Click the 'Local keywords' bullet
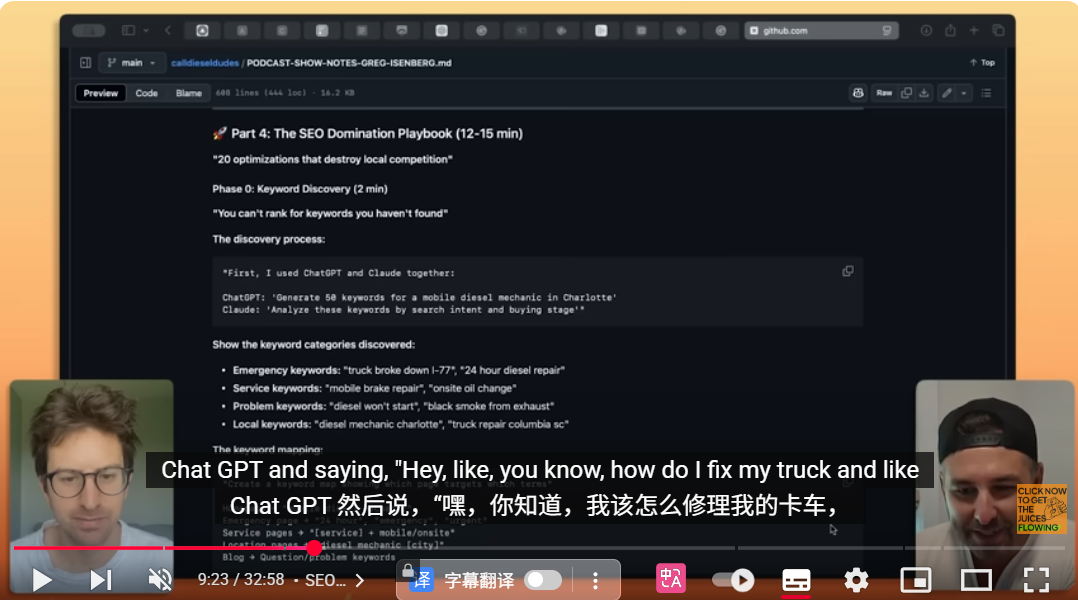This screenshot has height=600, width=1078. (400, 424)
